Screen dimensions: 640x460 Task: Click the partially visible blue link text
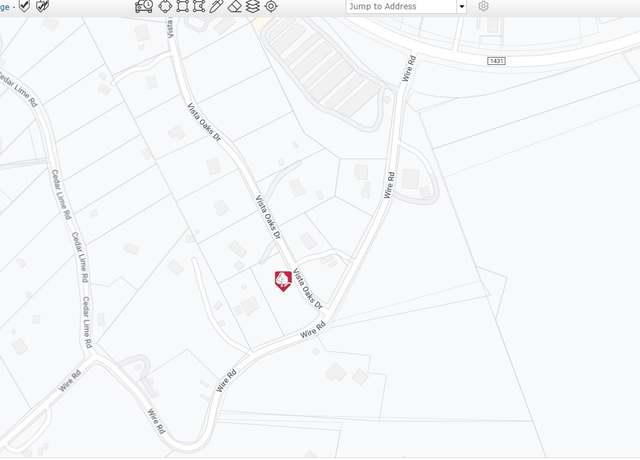(x=4, y=7)
